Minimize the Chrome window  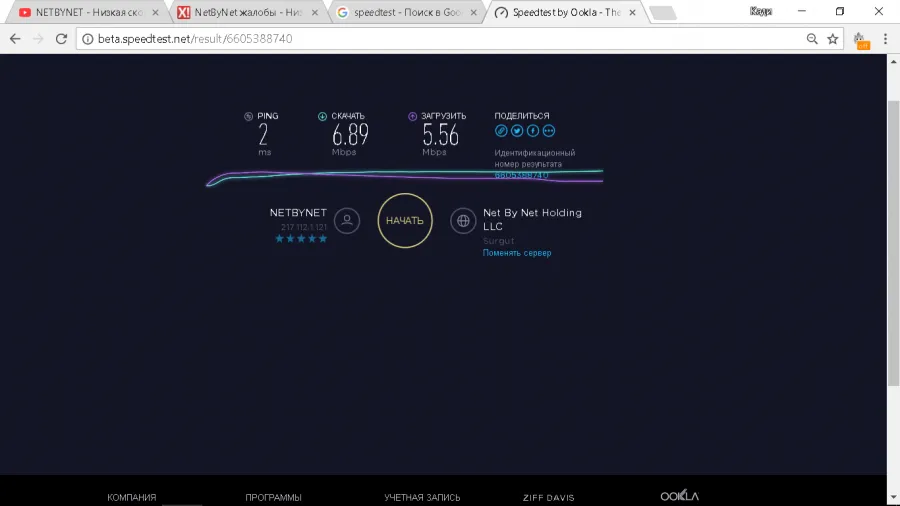coord(801,11)
